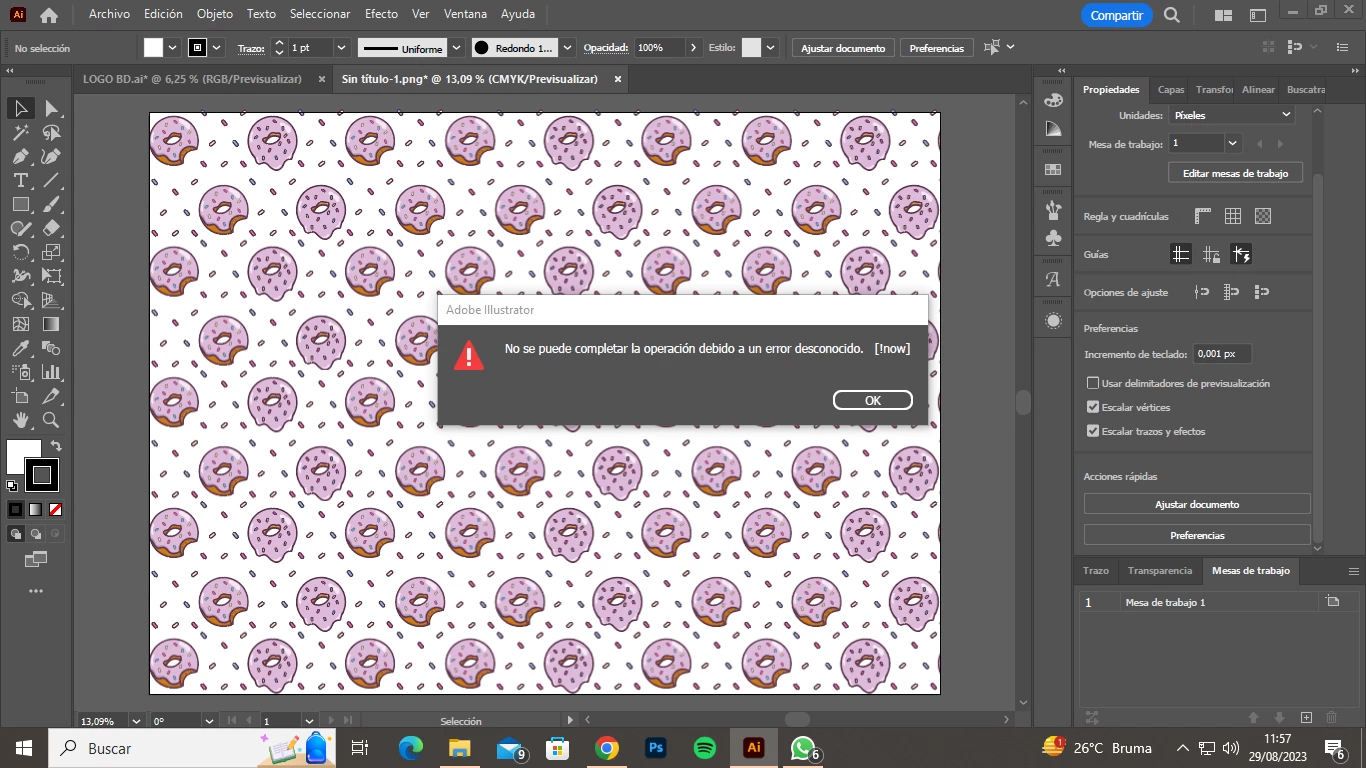Toggle transparency grid icon

click(1263, 216)
